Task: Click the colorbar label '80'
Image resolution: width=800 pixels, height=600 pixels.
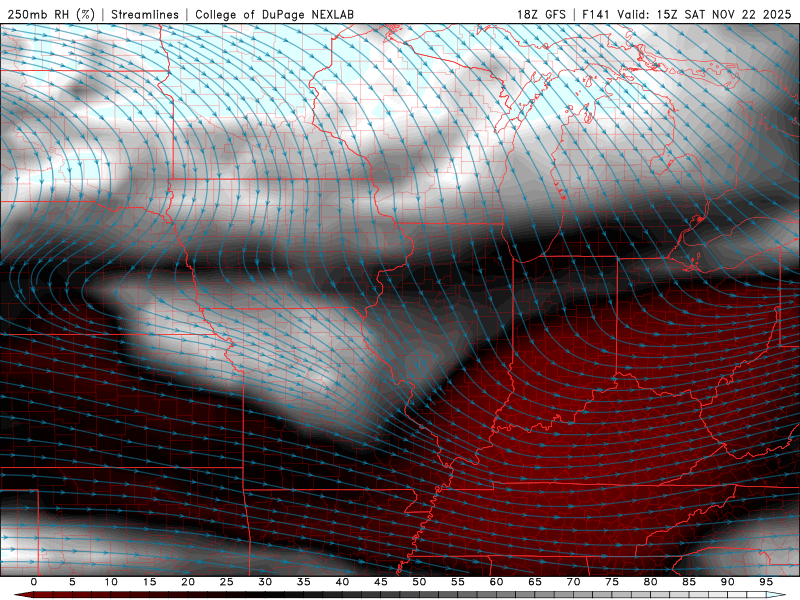Action: pos(650,582)
